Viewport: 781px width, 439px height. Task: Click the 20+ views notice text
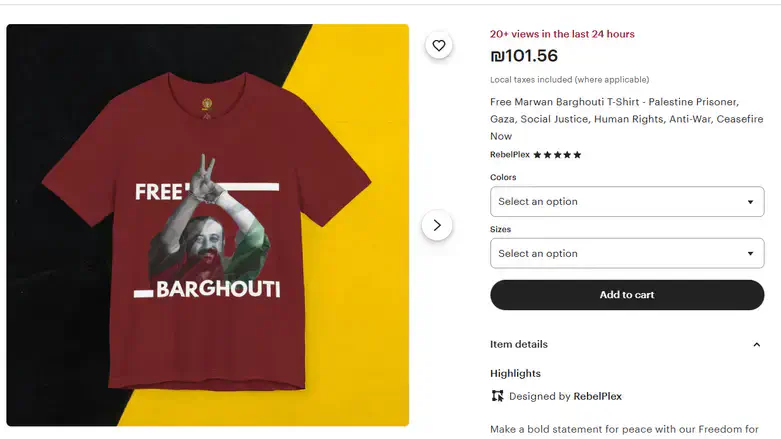pyautogui.click(x=562, y=34)
